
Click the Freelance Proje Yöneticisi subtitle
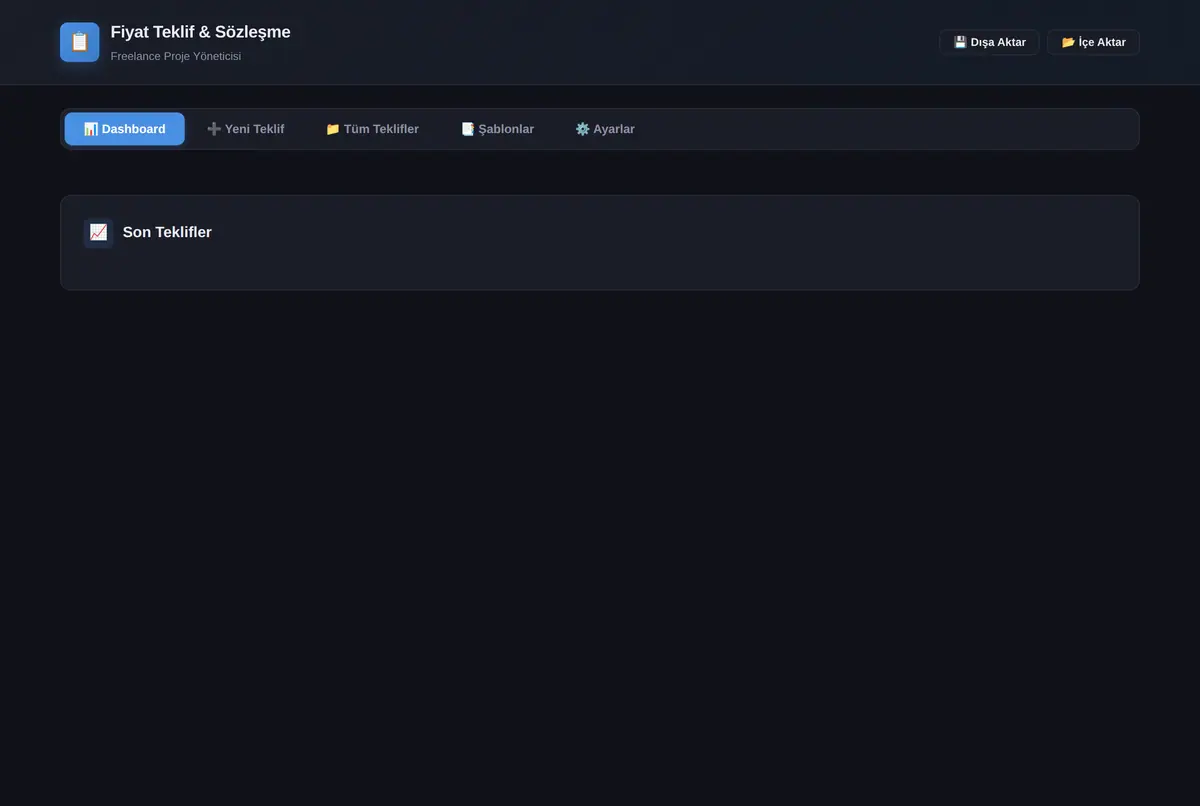pyautogui.click(x=176, y=56)
